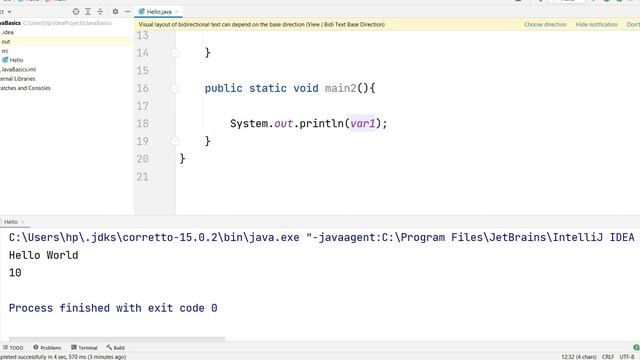
Task: Open the Problems tool window
Action: 47,348
